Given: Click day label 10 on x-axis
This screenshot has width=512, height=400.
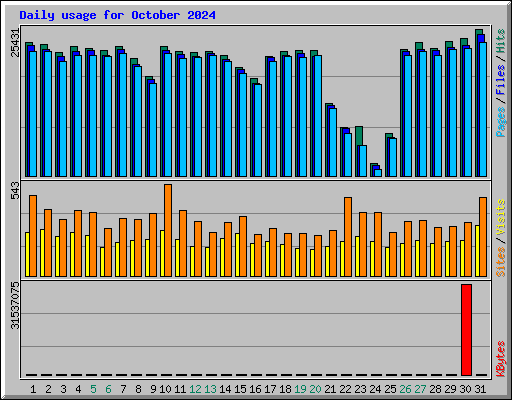Looking at the screenshot, I should pos(165,389).
